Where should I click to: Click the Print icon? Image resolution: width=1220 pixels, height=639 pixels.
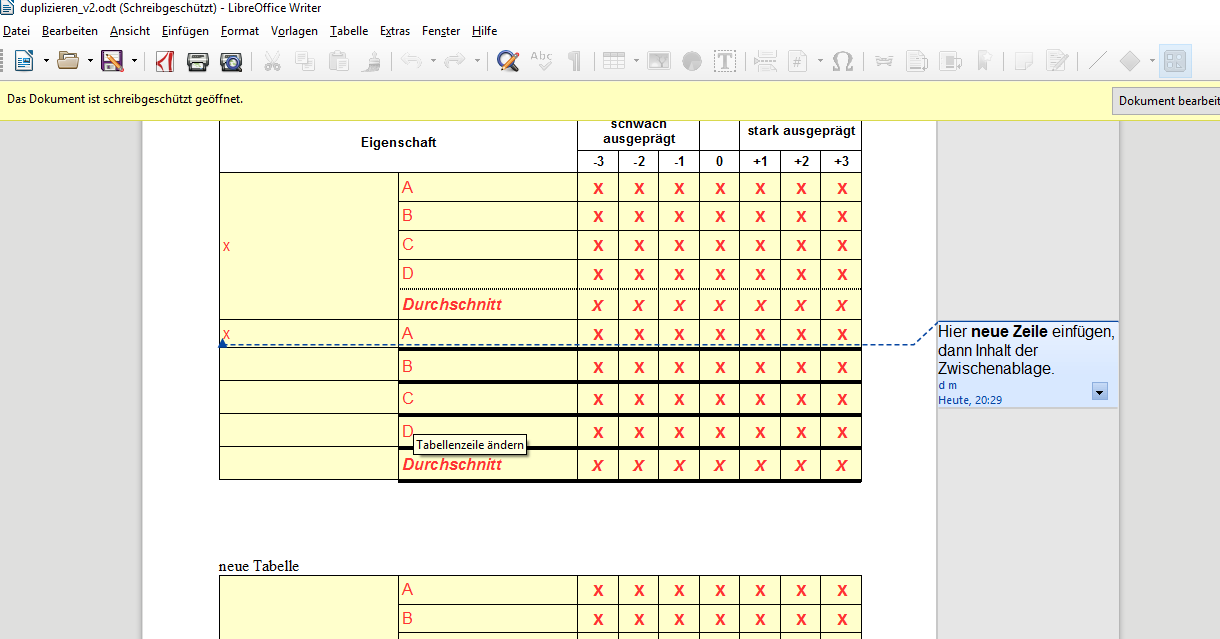pyautogui.click(x=198, y=61)
